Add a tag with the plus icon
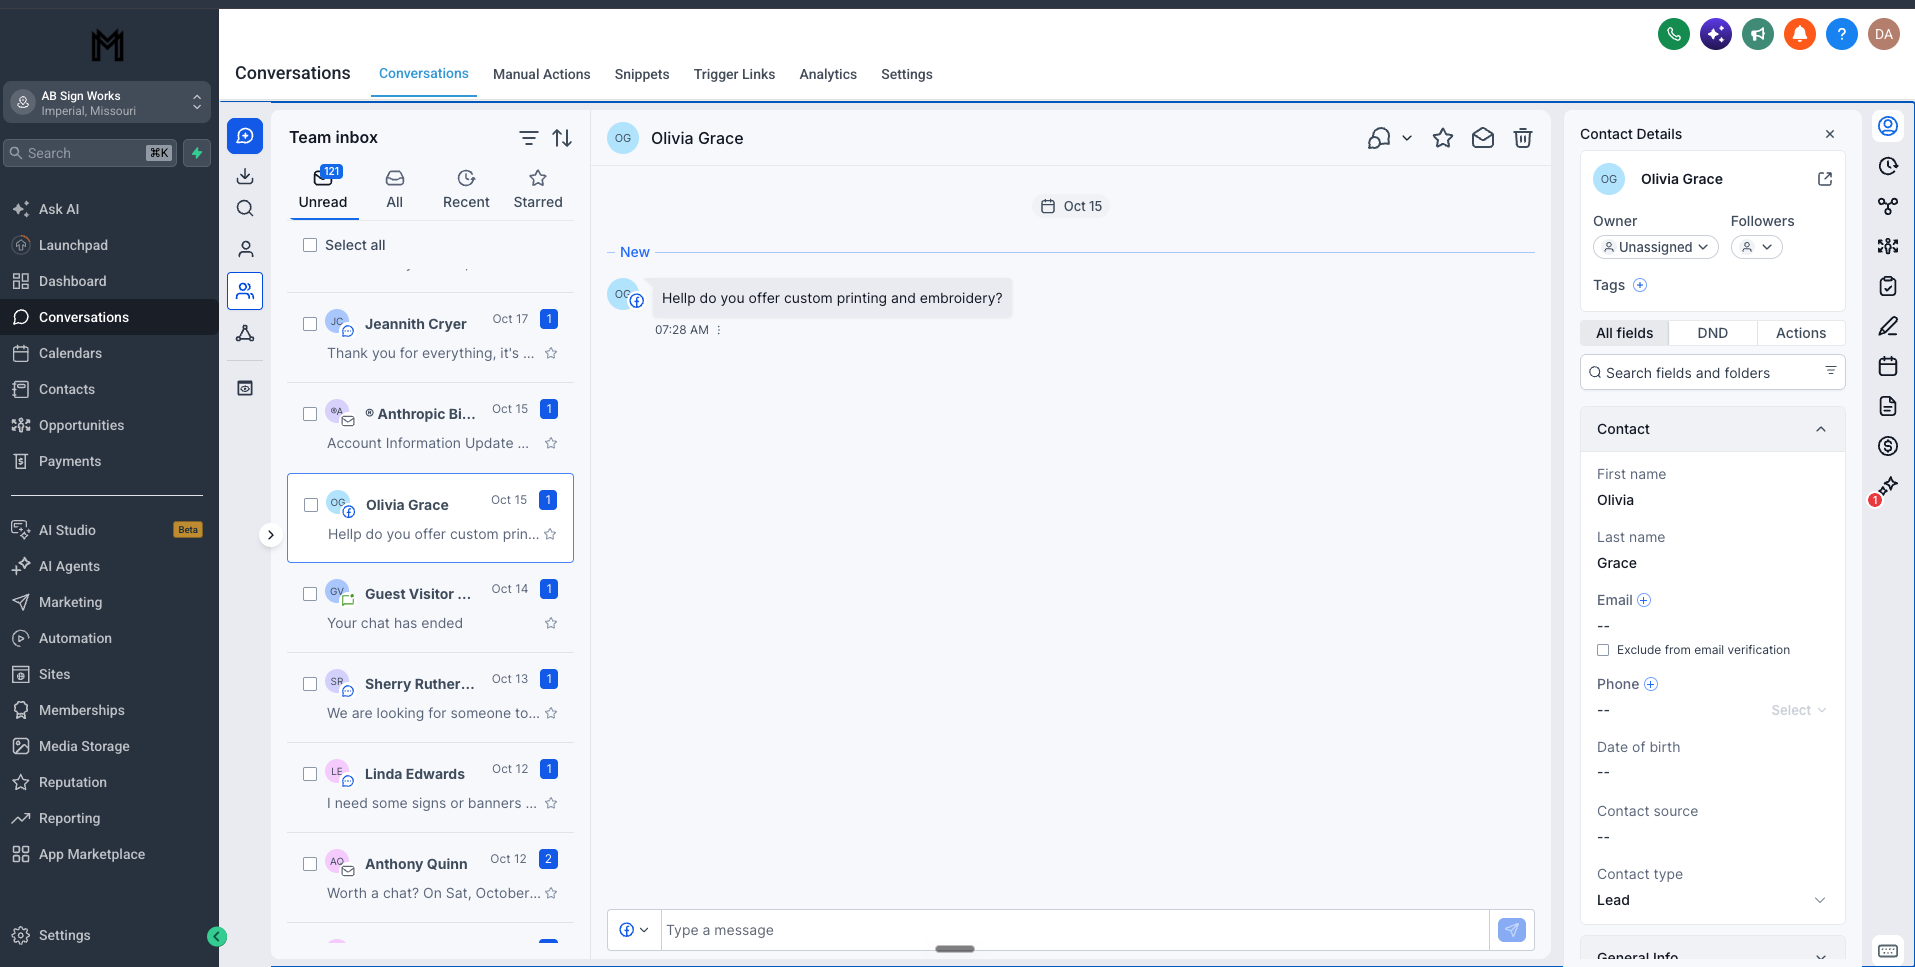1915x967 pixels. (x=1640, y=285)
